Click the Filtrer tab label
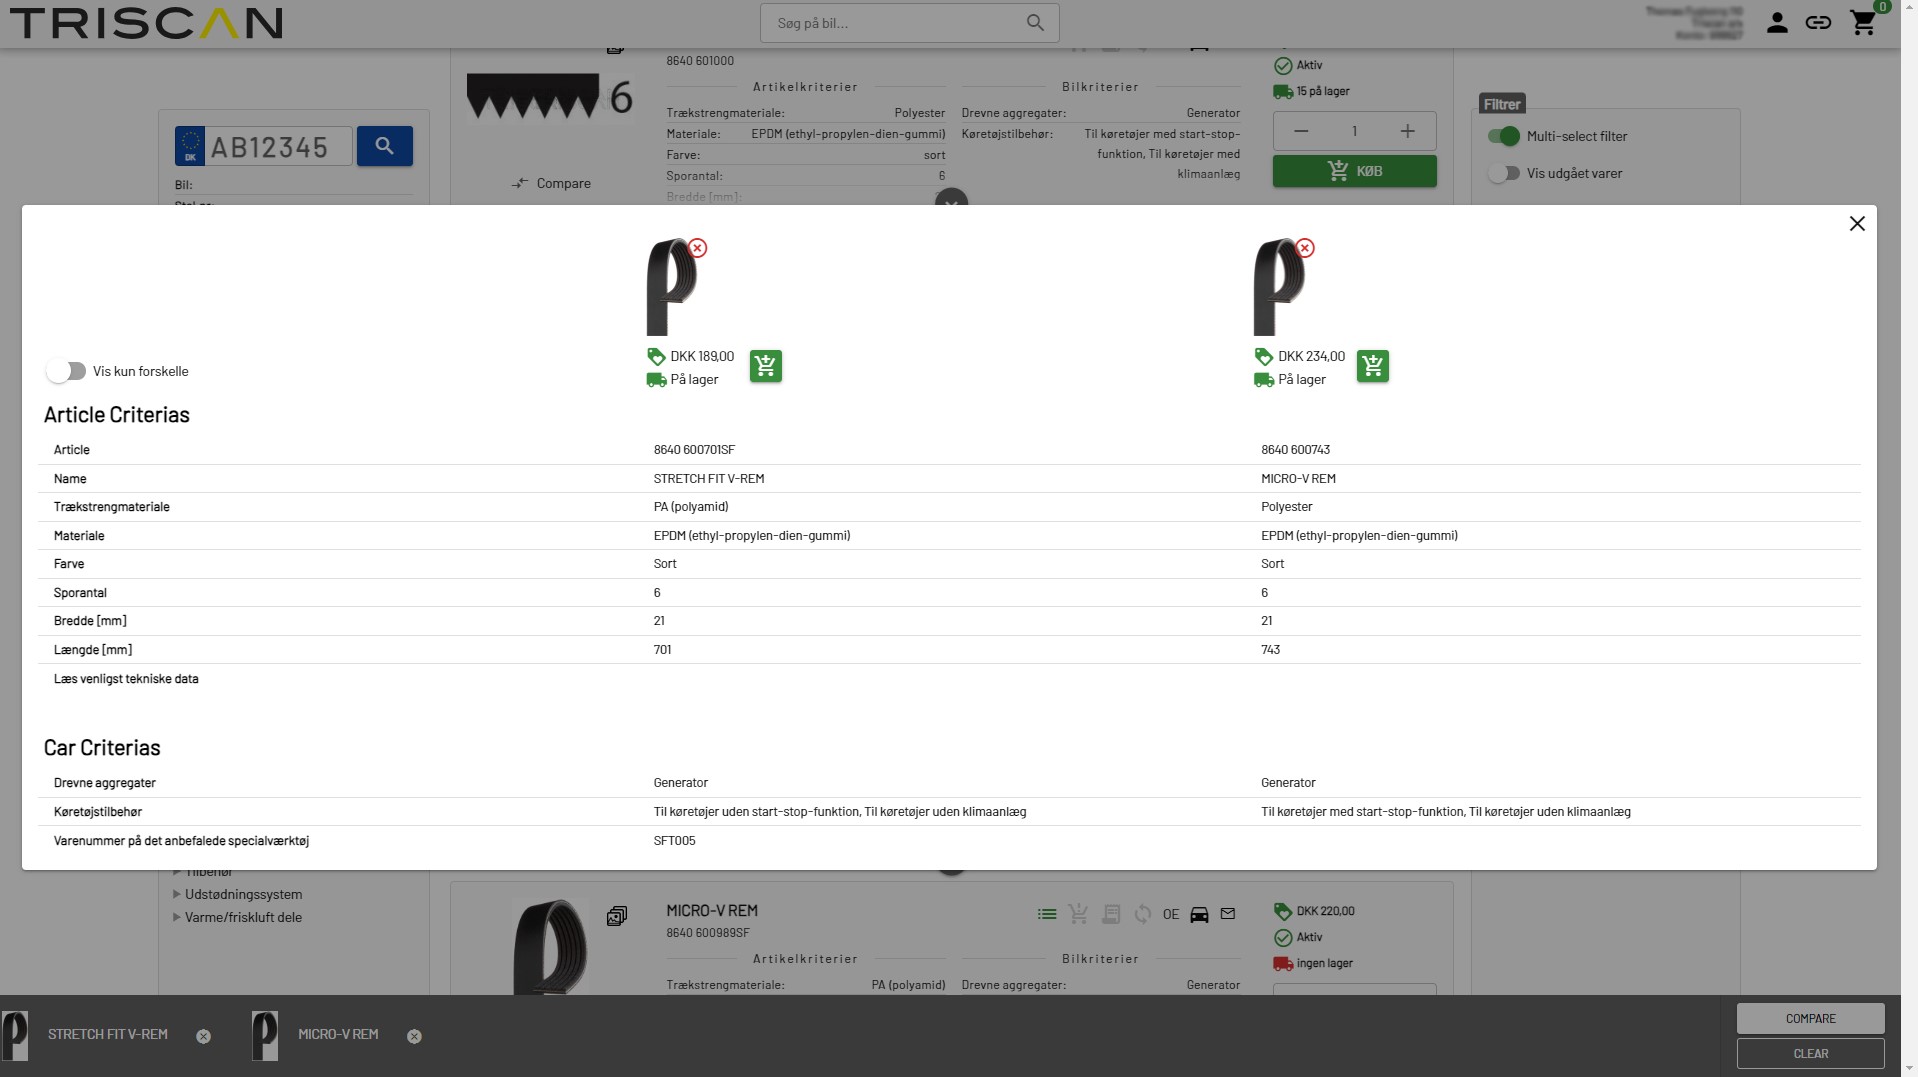 click(x=1502, y=104)
